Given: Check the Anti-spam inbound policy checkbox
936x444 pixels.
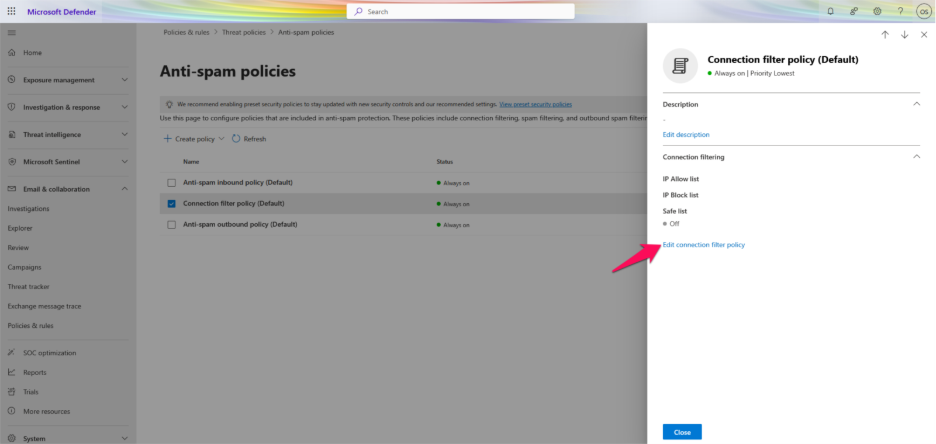Looking at the screenshot, I should pos(171,183).
